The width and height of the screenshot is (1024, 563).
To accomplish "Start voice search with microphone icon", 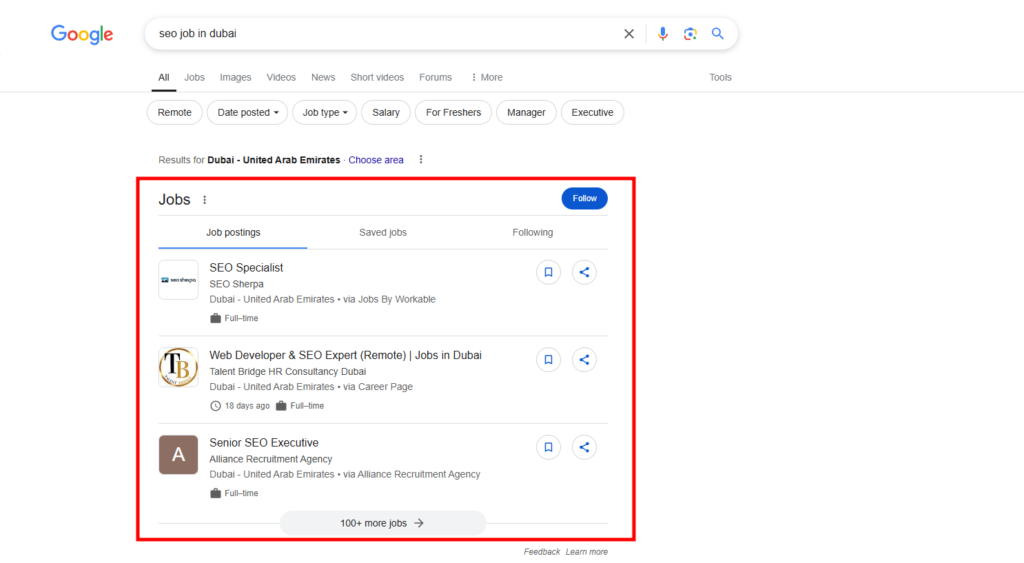I will tap(662, 34).
